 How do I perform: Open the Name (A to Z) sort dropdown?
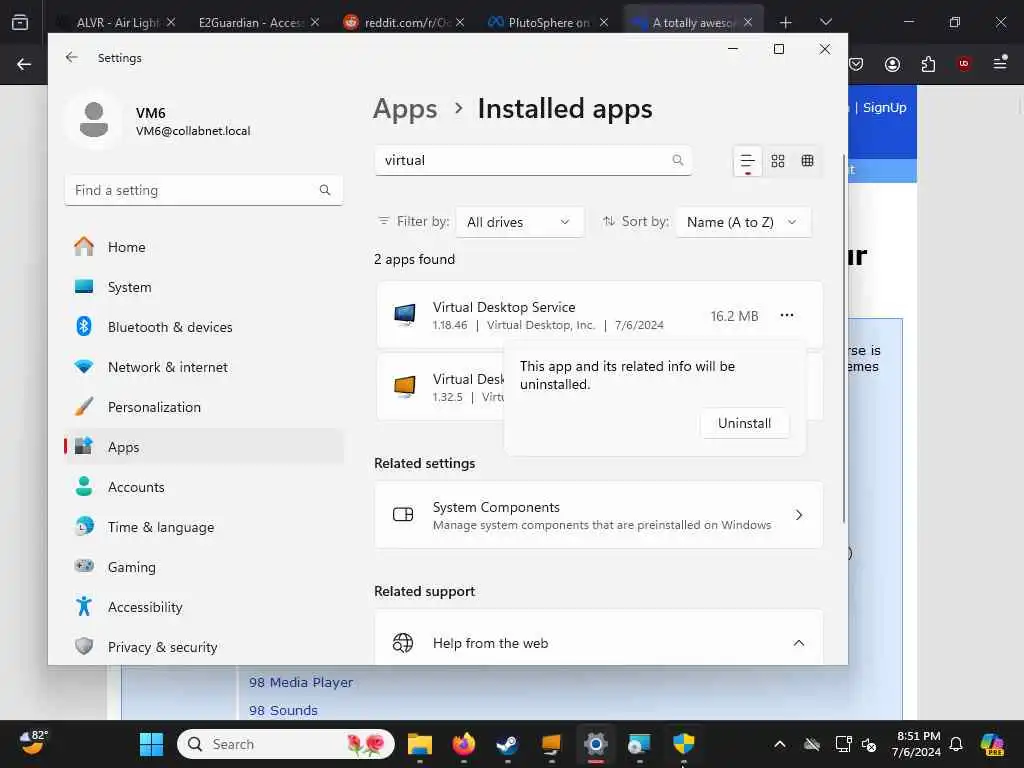tap(743, 222)
